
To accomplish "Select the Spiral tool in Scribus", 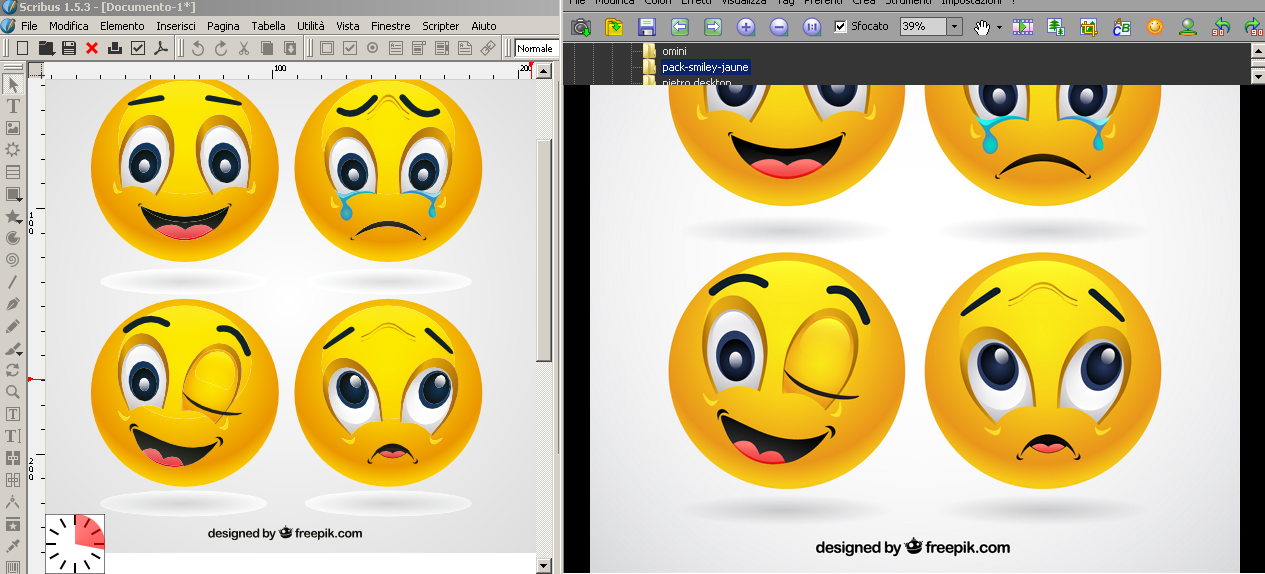I will (13, 260).
